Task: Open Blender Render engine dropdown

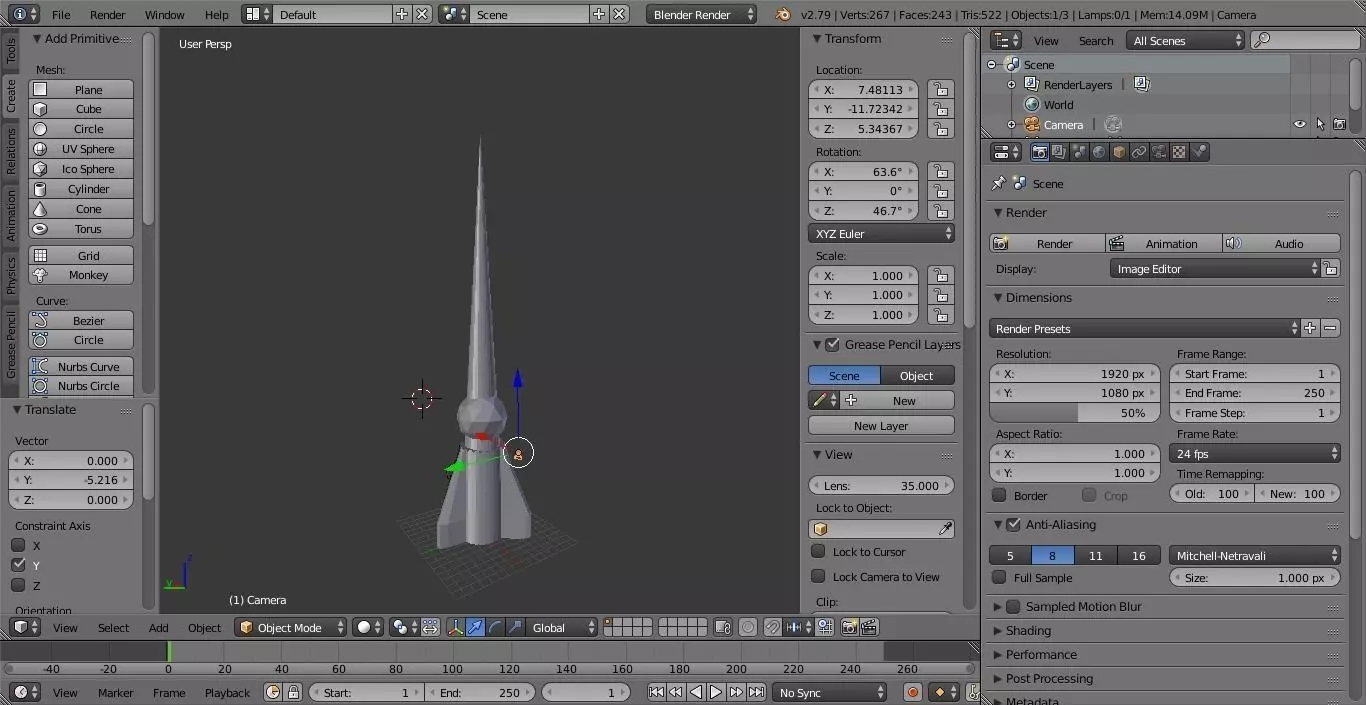Action: 702,14
